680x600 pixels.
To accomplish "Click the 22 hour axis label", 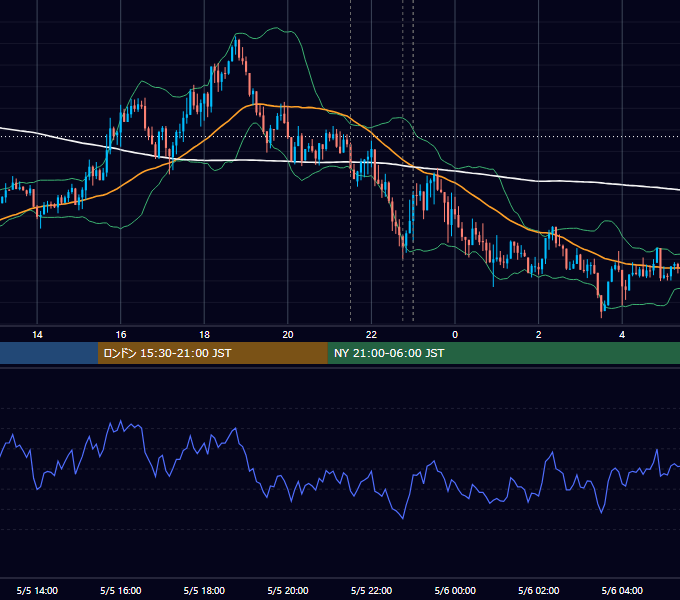I will tap(371, 335).
